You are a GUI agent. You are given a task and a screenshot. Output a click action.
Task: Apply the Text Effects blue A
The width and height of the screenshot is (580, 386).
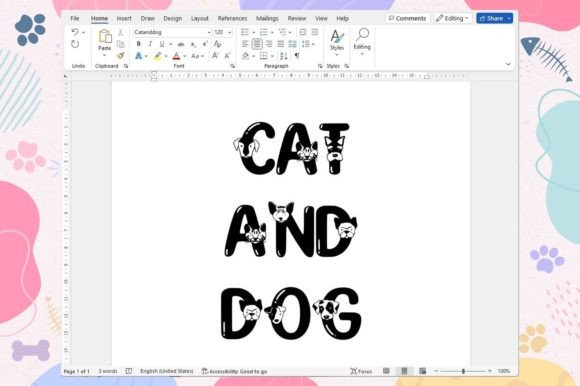pyautogui.click(x=139, y=56)
